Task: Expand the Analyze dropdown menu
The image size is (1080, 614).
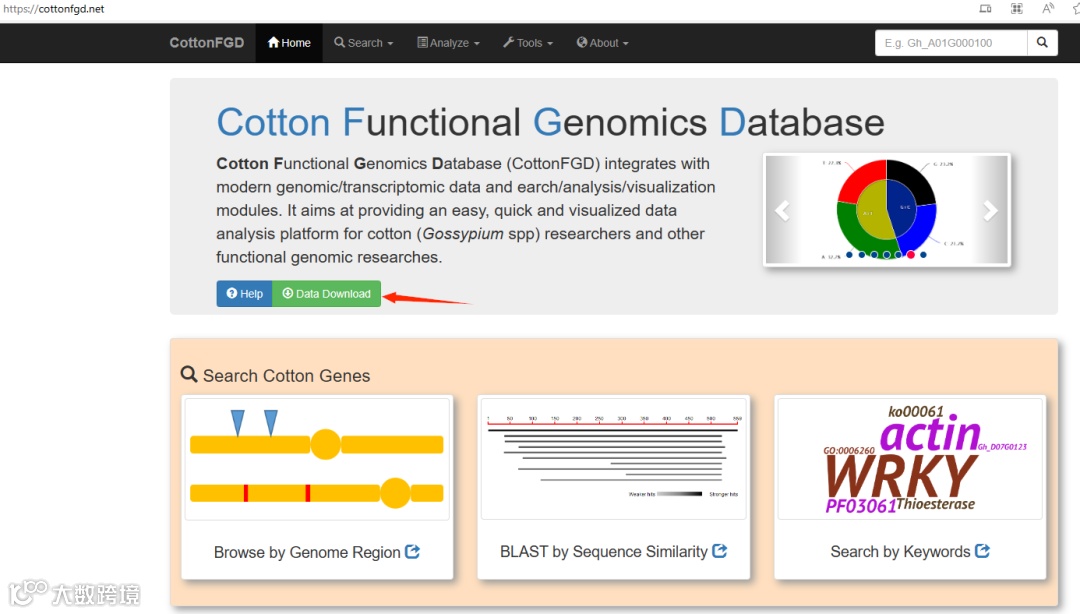Action: pos(448,43)
